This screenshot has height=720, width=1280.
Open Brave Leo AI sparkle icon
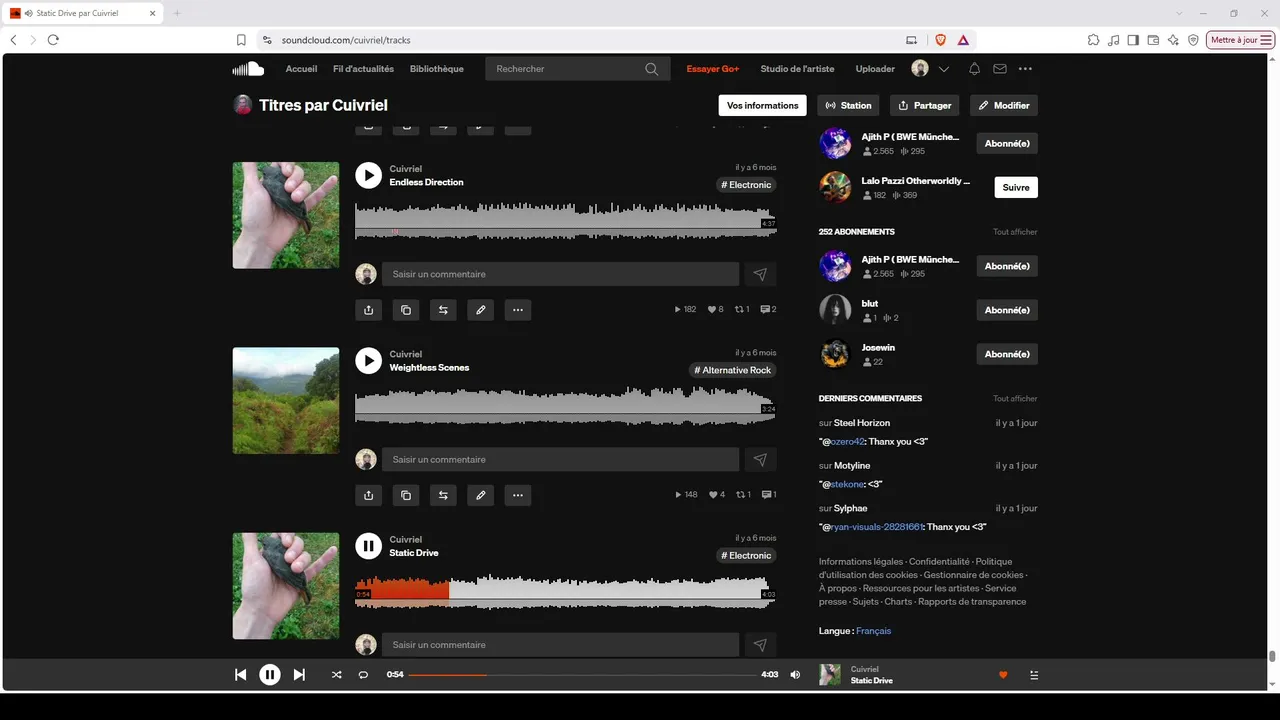pyautogui.click(x=1173, y=40)
